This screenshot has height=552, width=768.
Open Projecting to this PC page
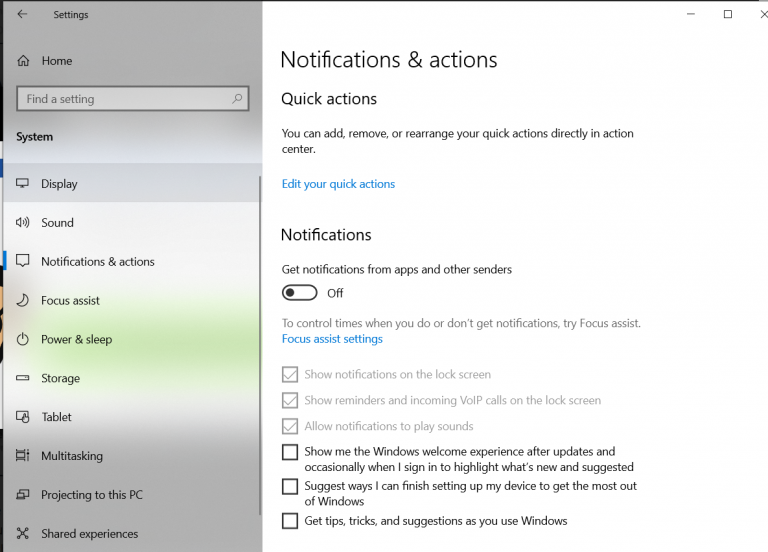point(131,495)
